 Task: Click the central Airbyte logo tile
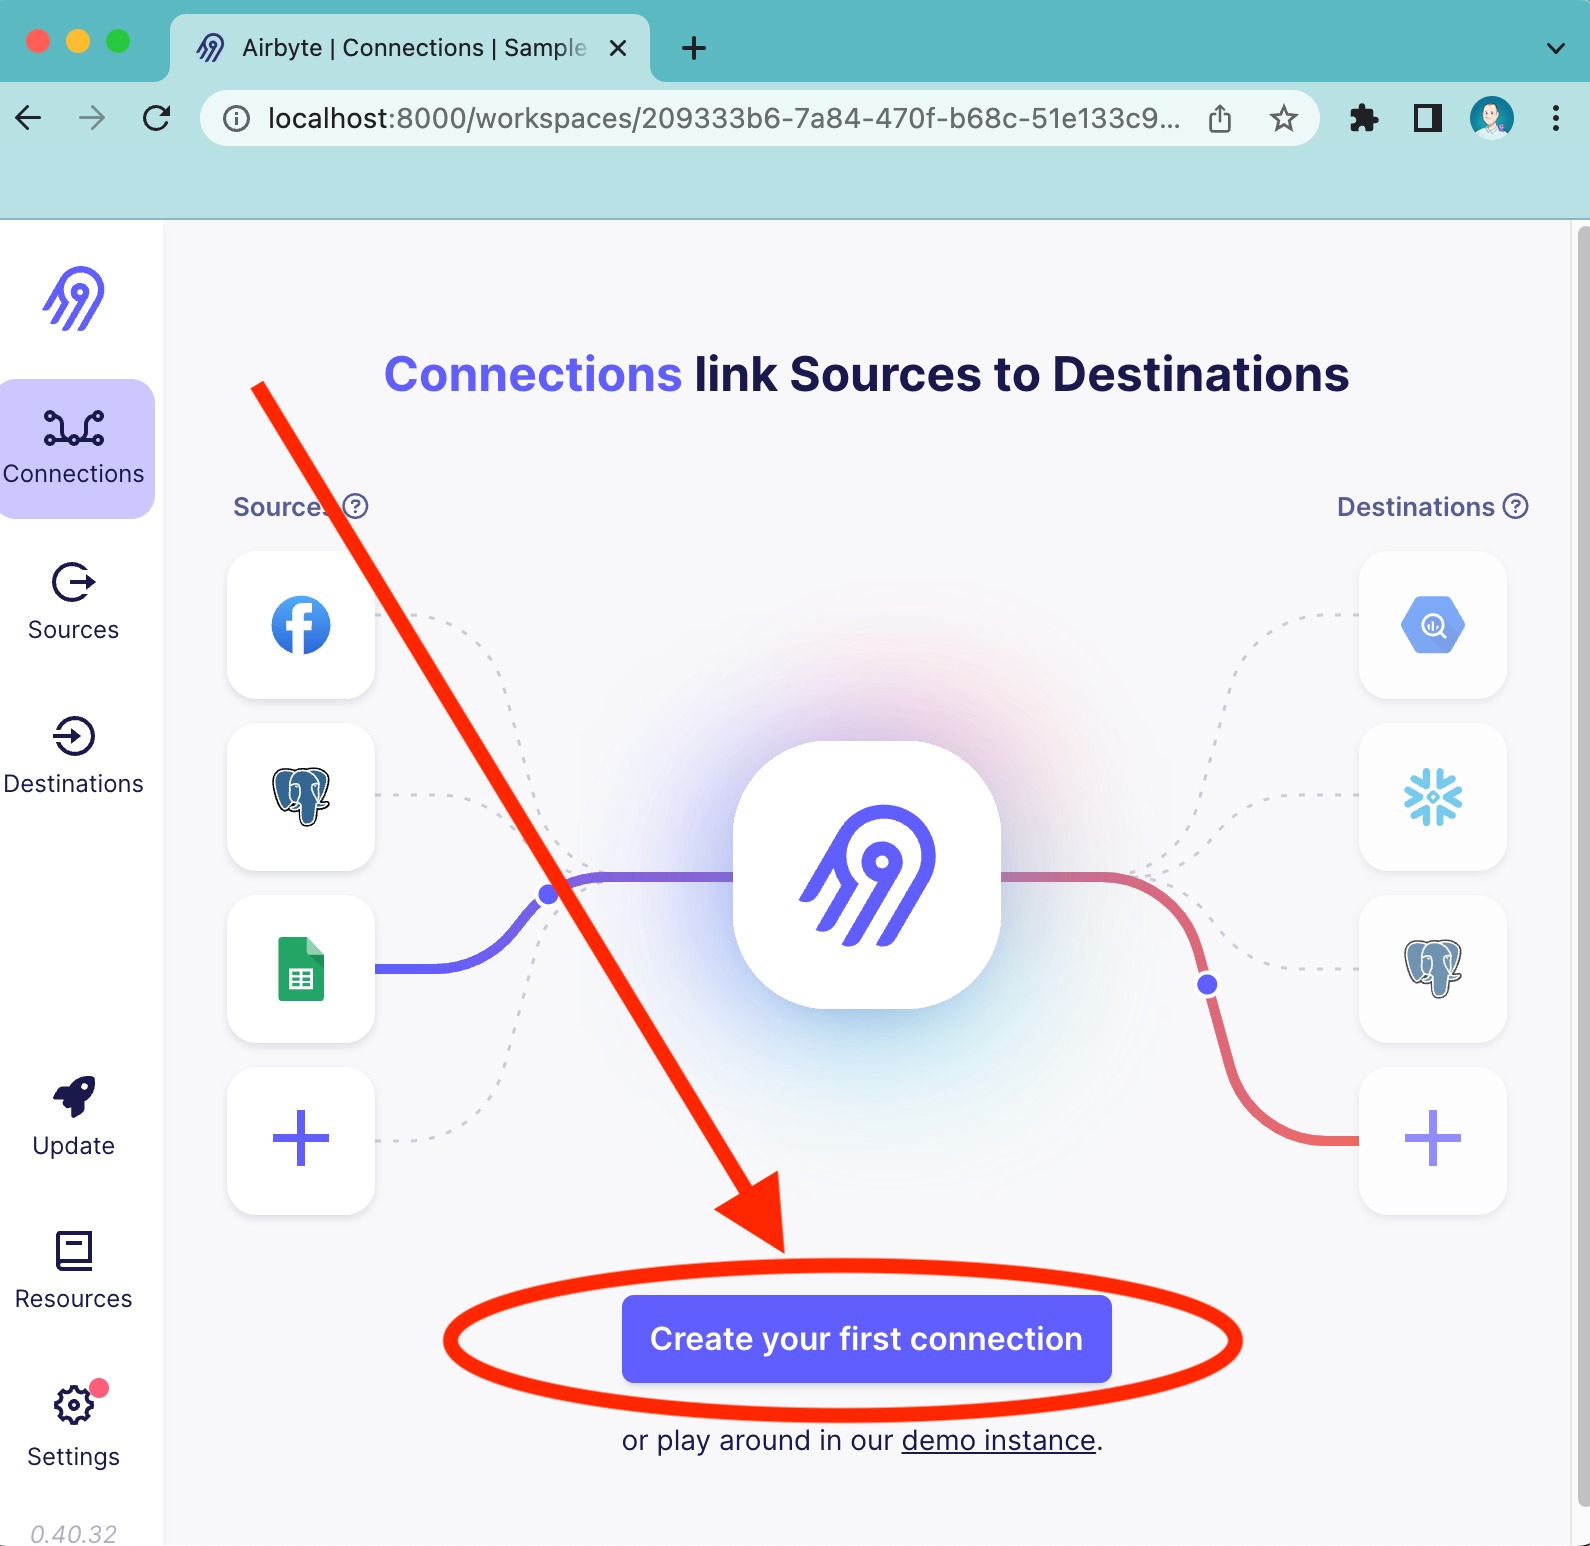click(x=867, y=875)
